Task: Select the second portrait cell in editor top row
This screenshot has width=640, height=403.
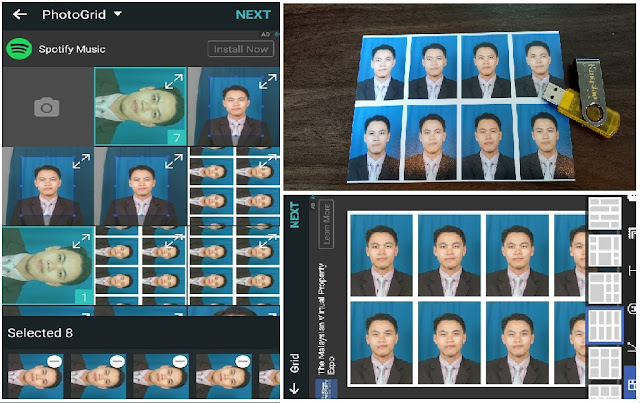Action: pyautogui.click(x=449, y=256)
